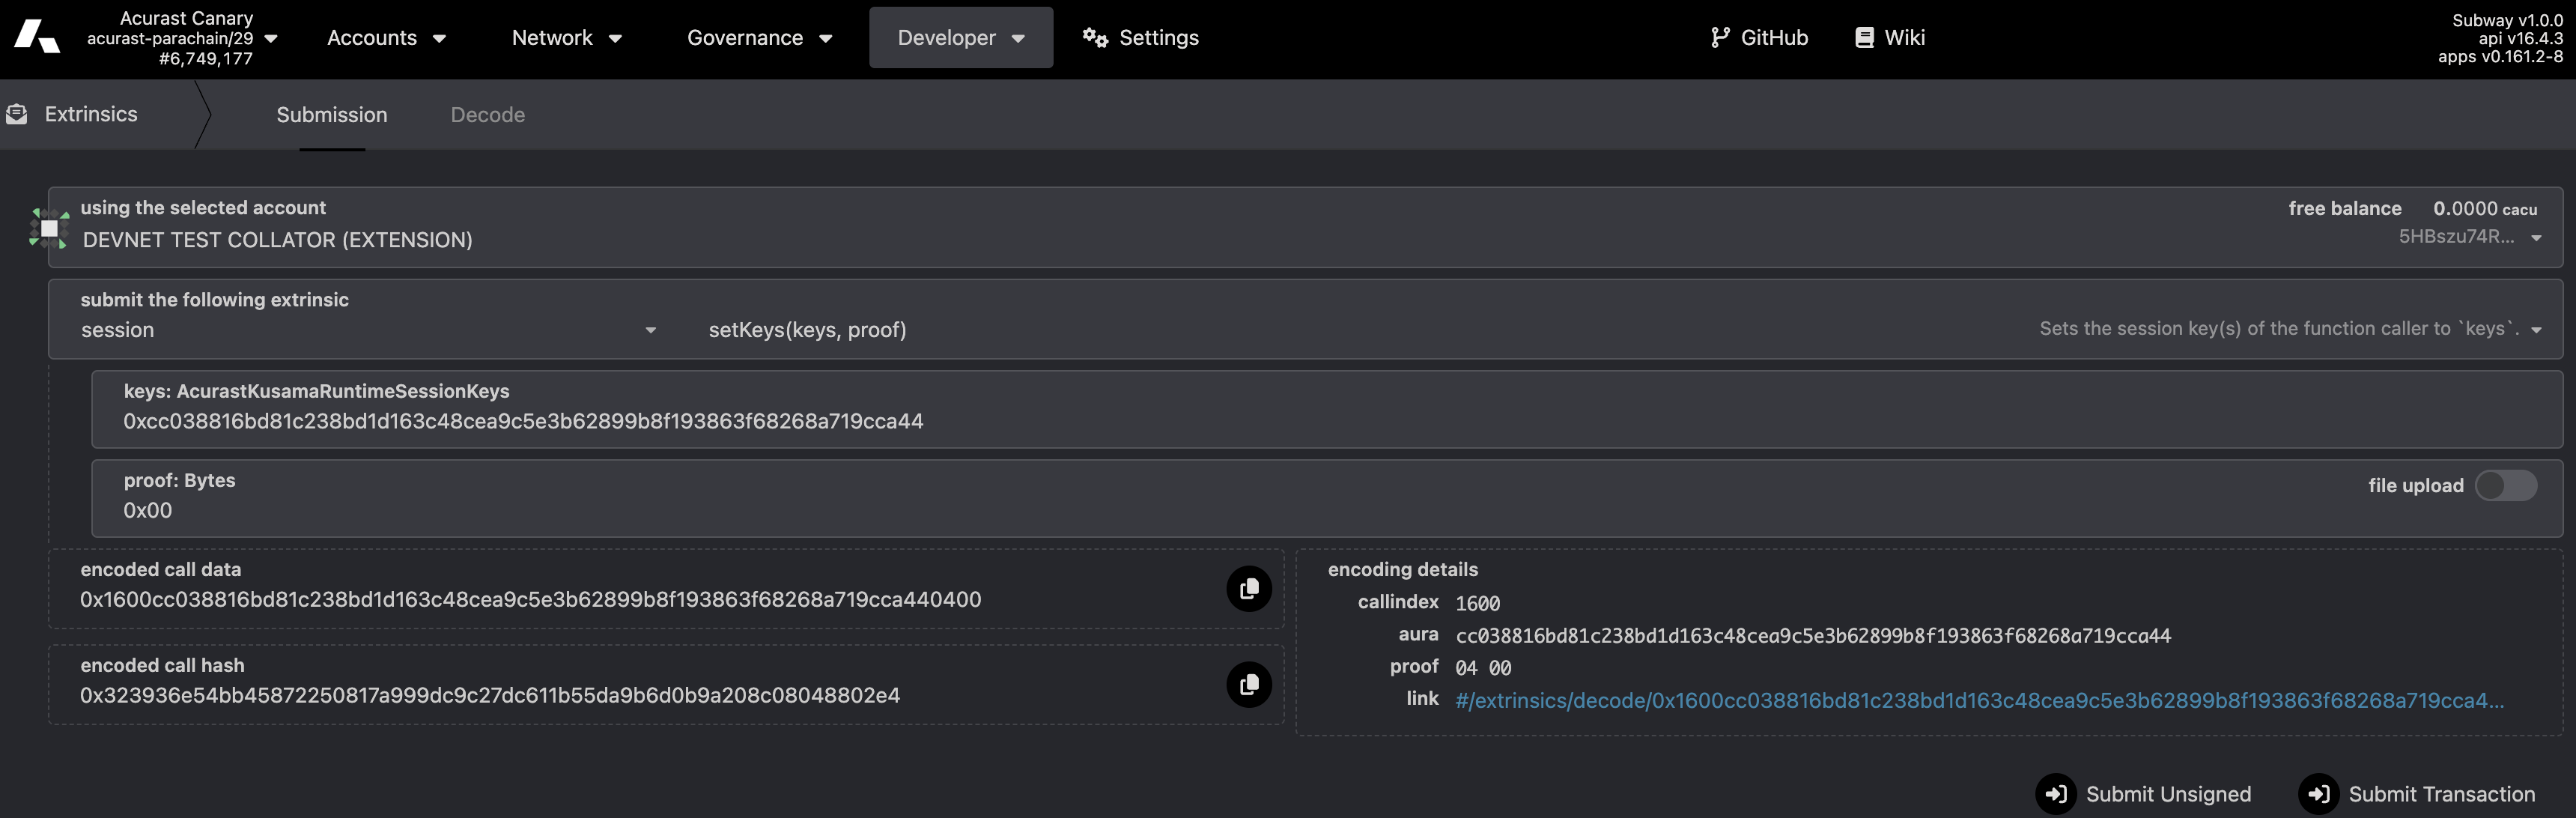Click the proof Bytes input field

(x=1327, y=498)
